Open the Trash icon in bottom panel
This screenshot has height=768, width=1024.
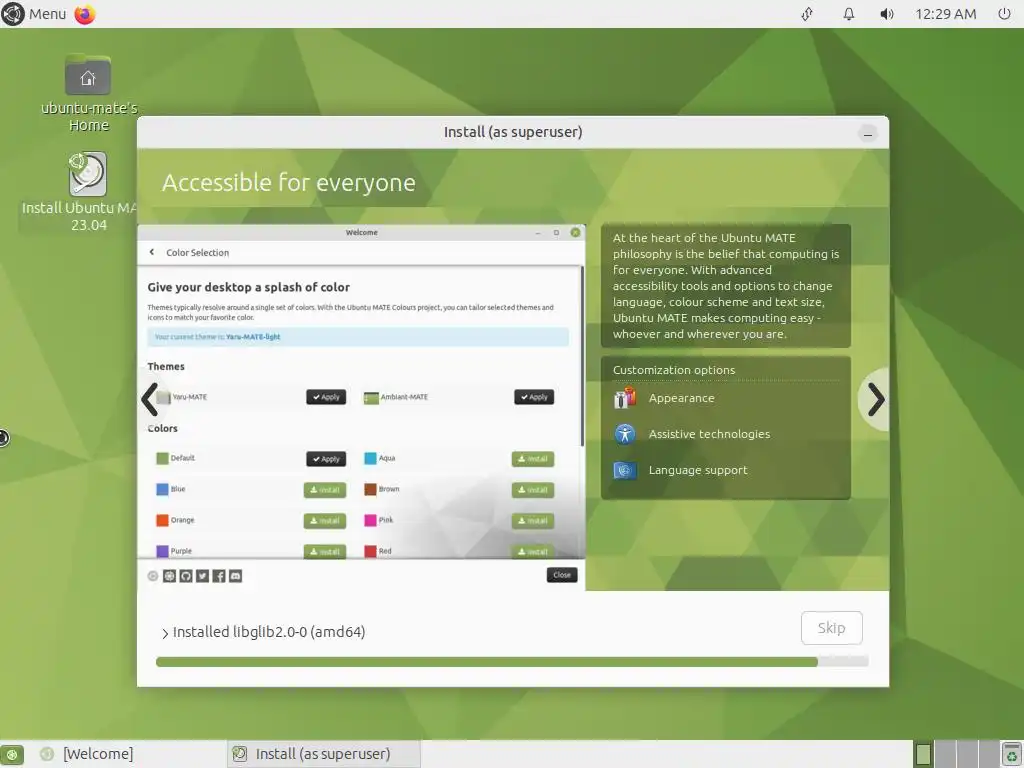[1011, 754]
